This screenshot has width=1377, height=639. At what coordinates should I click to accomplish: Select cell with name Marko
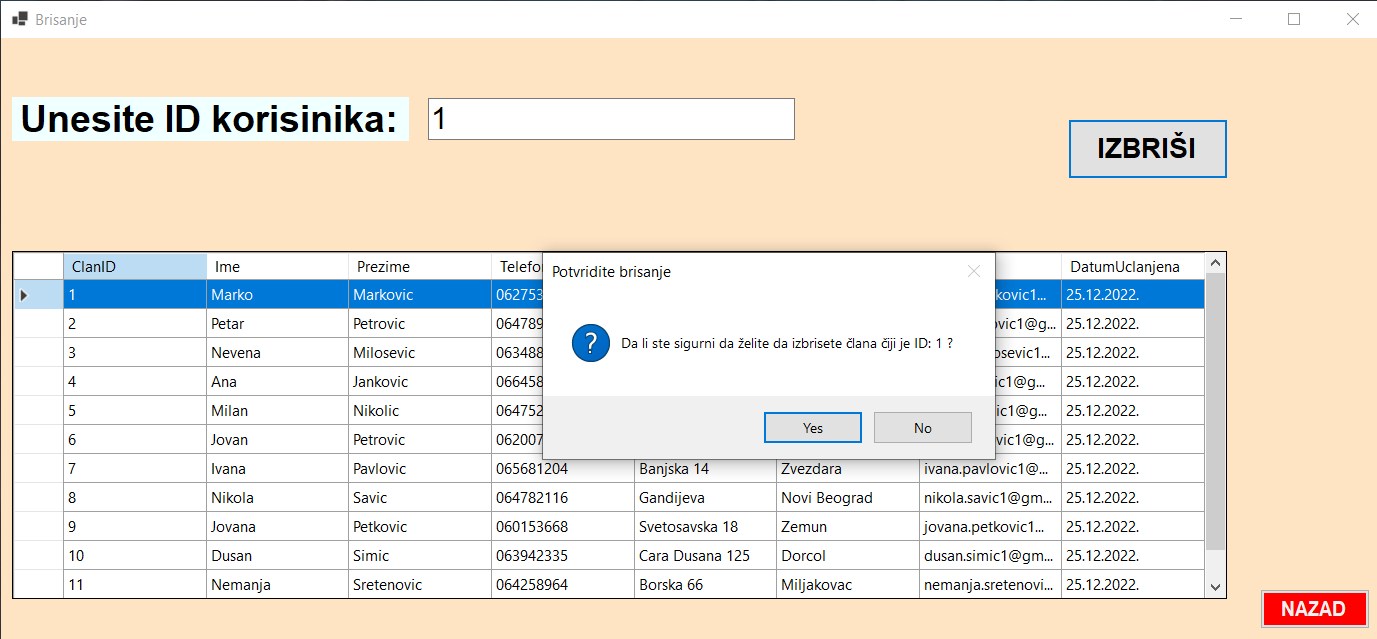[x=277, y=295]
